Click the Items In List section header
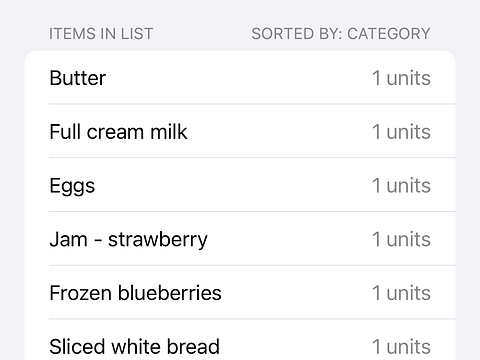Viewport: 480px width, 360px height. (x=101, y=34)
